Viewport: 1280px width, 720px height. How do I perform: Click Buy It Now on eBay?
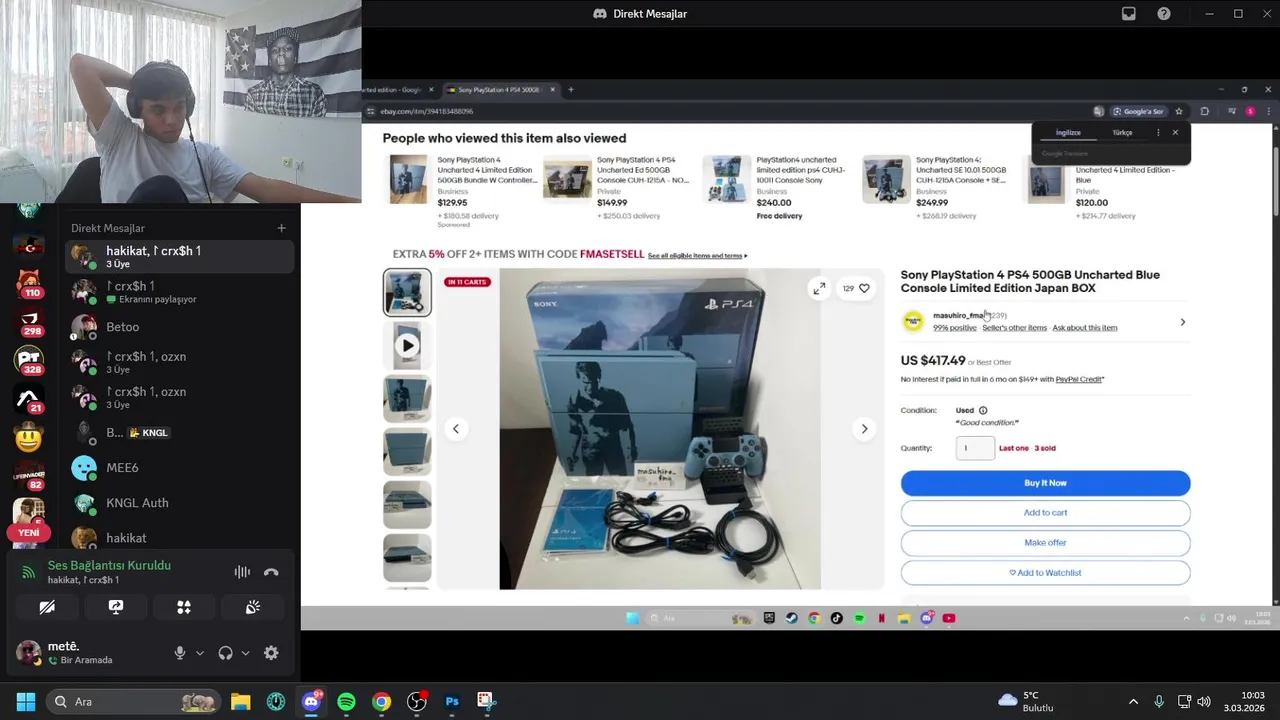[1045, 483]
